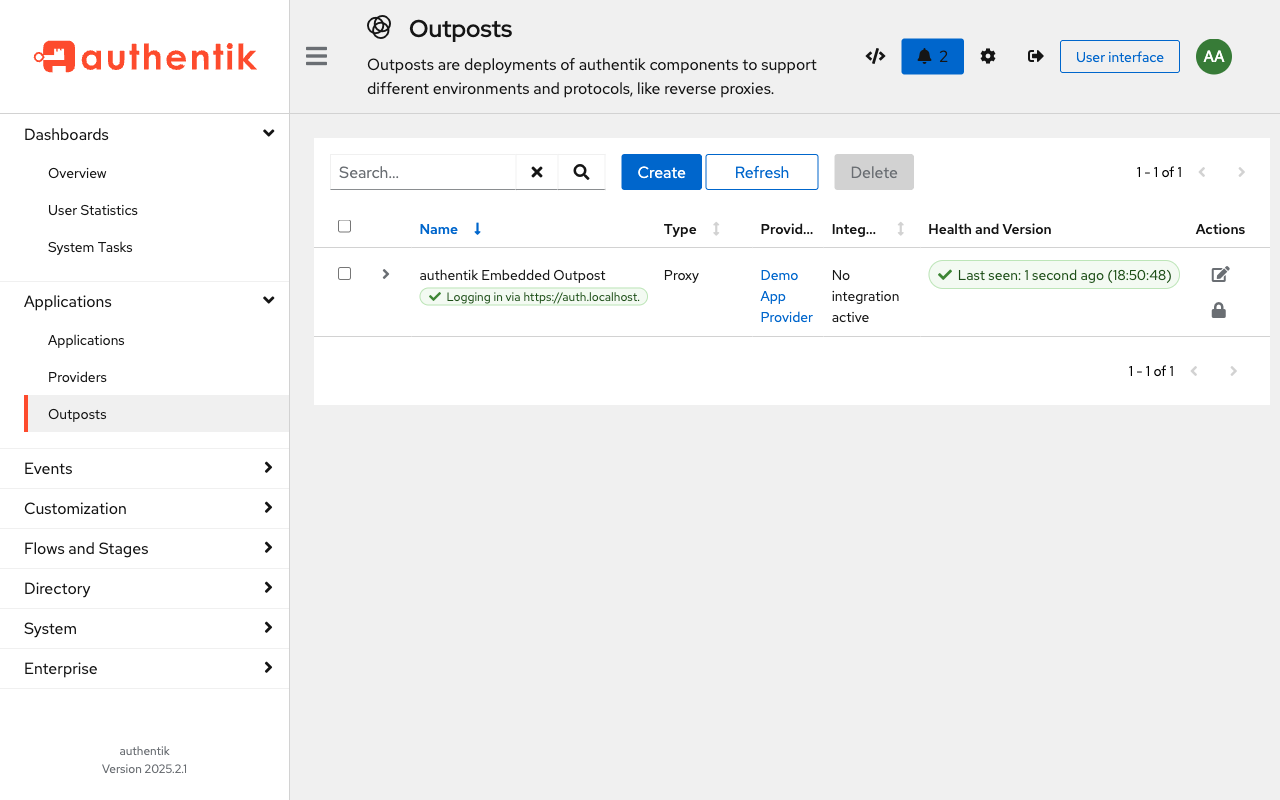Expand the Customization section
This screenshot has width=1280, height=800.
pos(145,508)
